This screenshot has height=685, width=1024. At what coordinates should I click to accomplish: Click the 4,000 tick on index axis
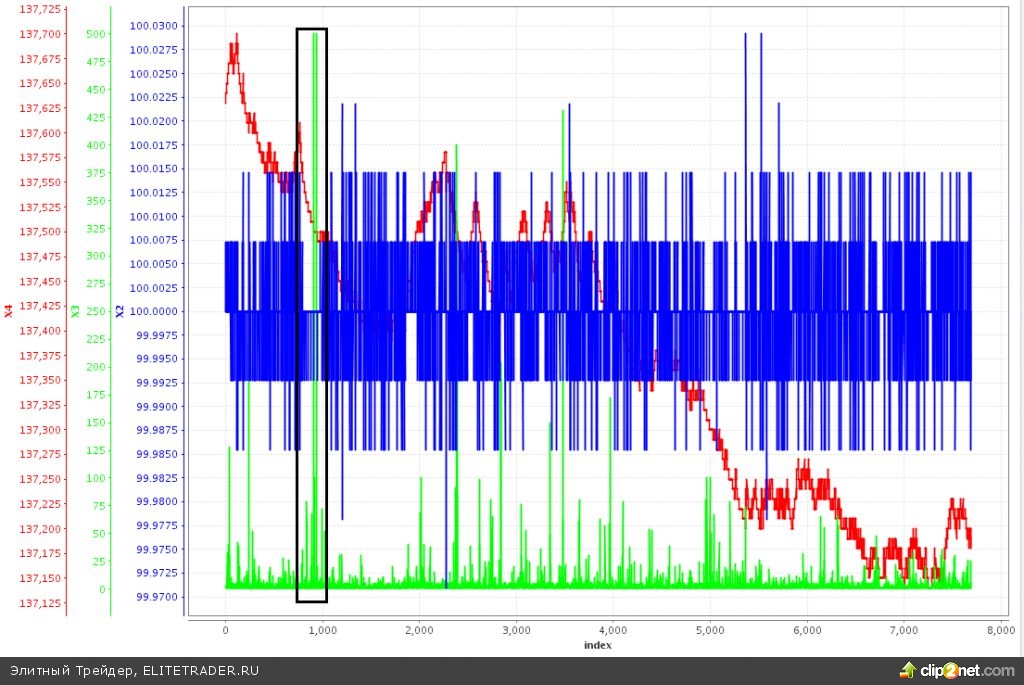[x=612, y=630]
